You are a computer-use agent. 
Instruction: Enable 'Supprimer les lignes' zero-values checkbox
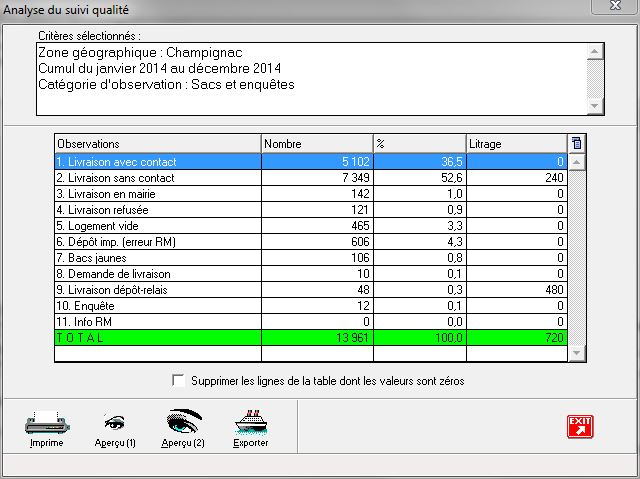(179, 381)
